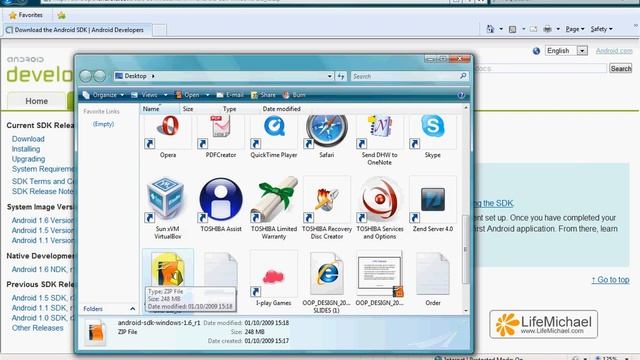
Task: Open the Views dropdown arrow
Action: (165, 95)
